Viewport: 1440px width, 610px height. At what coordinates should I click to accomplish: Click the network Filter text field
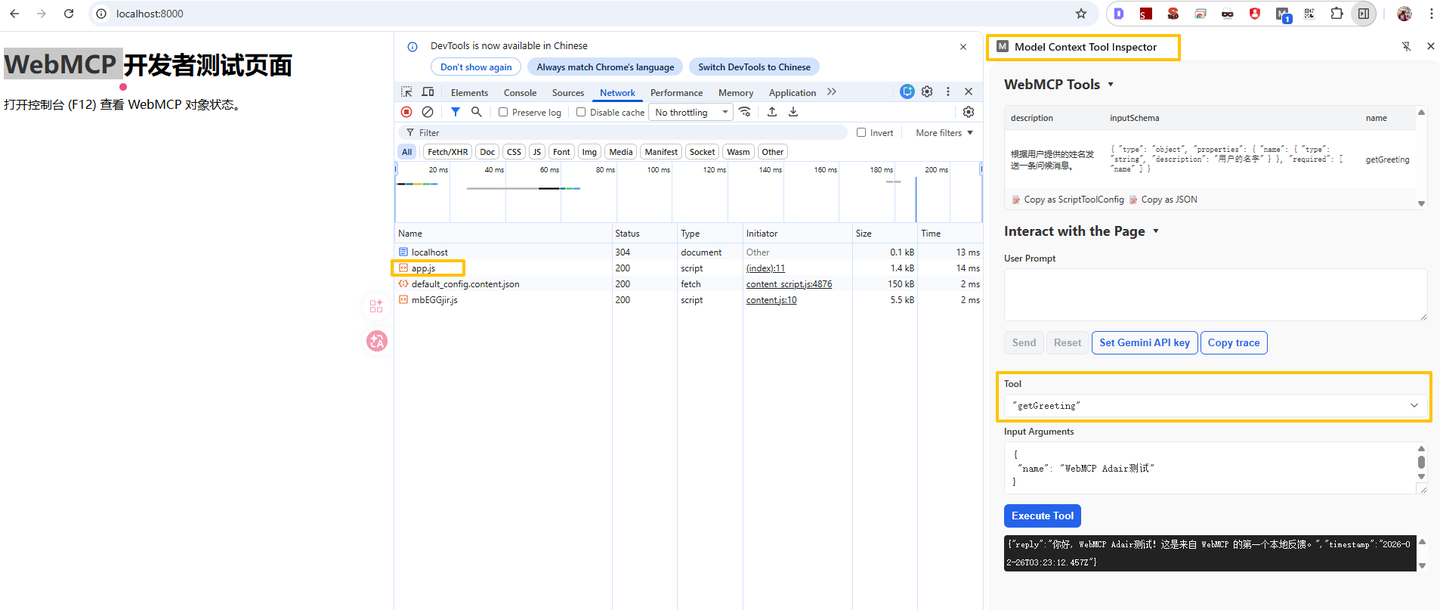click(x=625, y=132)
